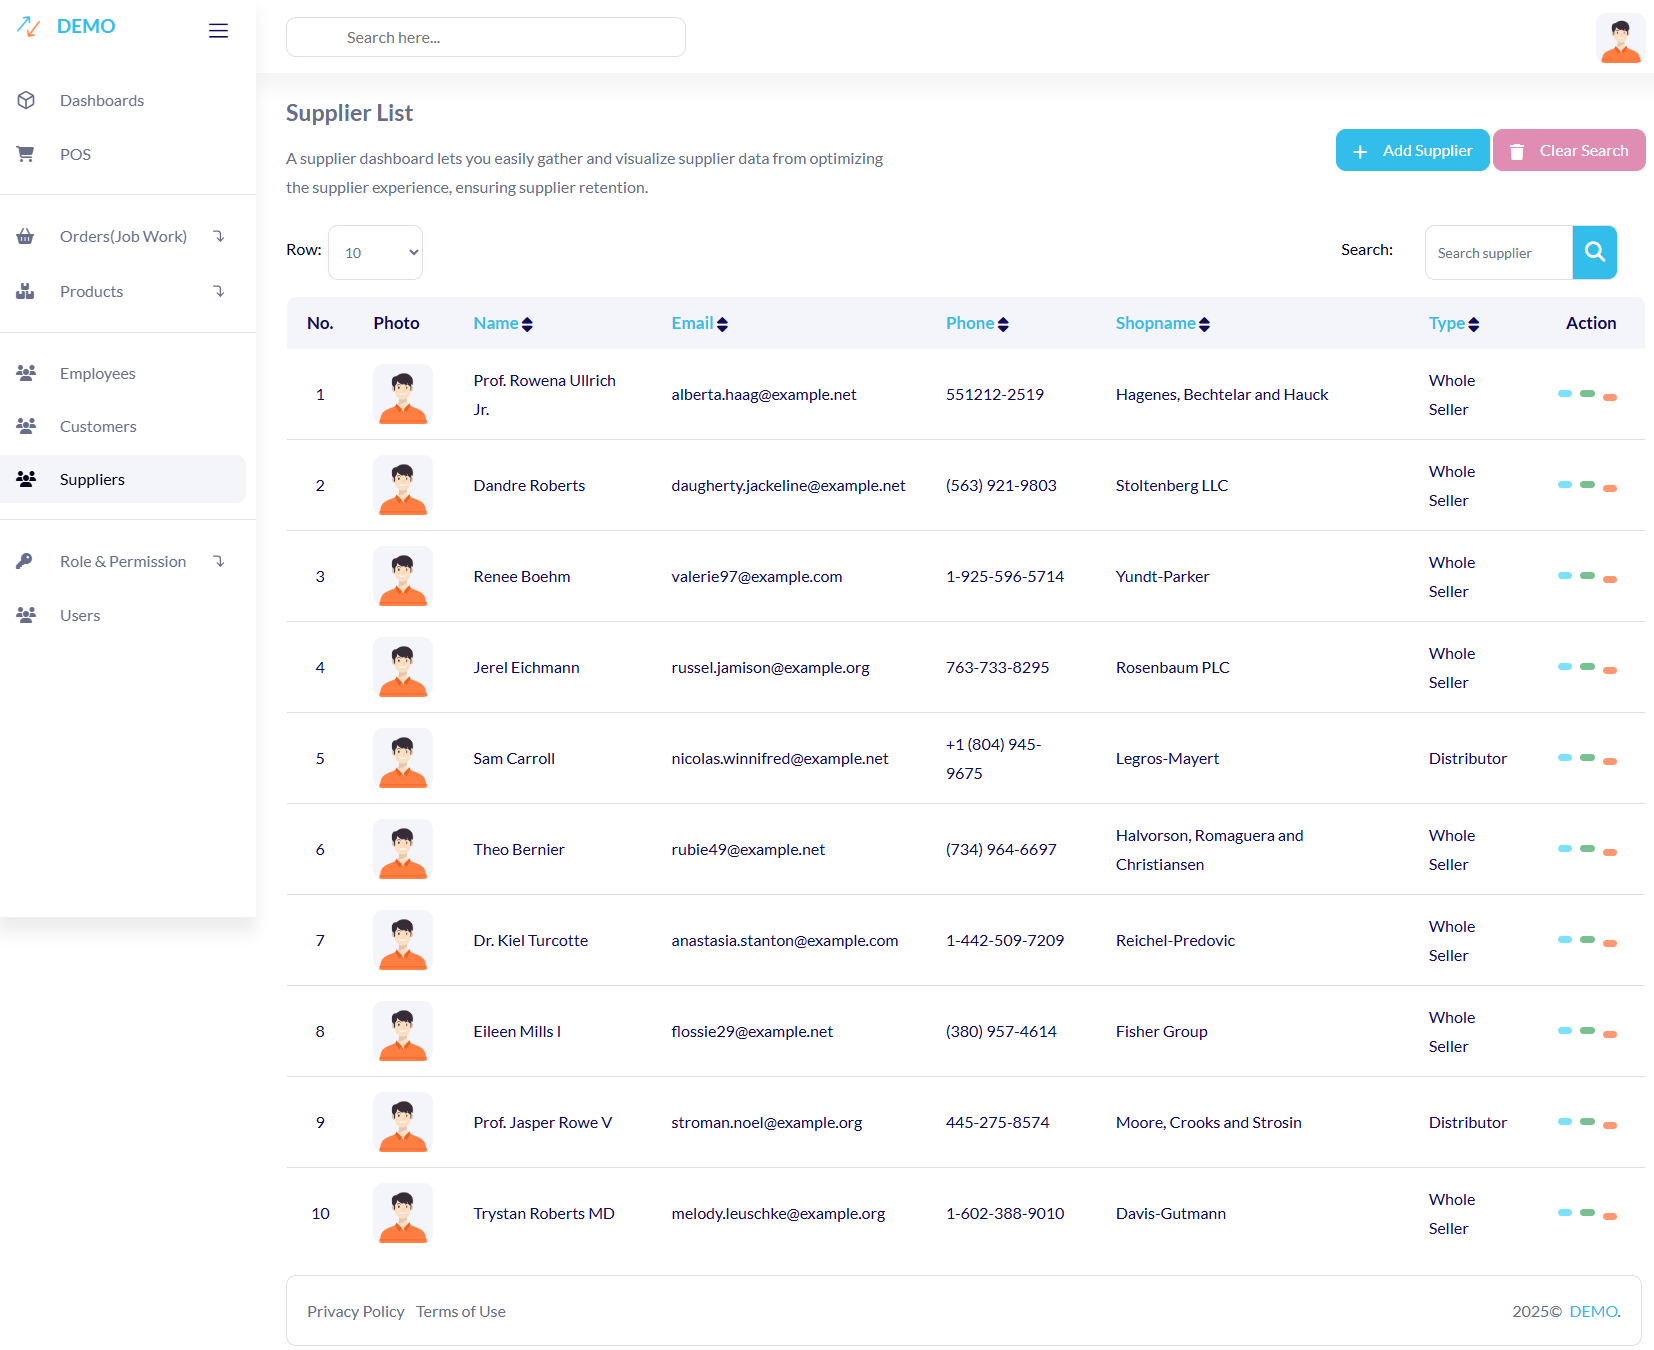The height and width of the screenshot is (1350, 1654).
Task: Expand the Orders(Job Work) submenu
Action: pyautogui.click(x=218, y=236)
